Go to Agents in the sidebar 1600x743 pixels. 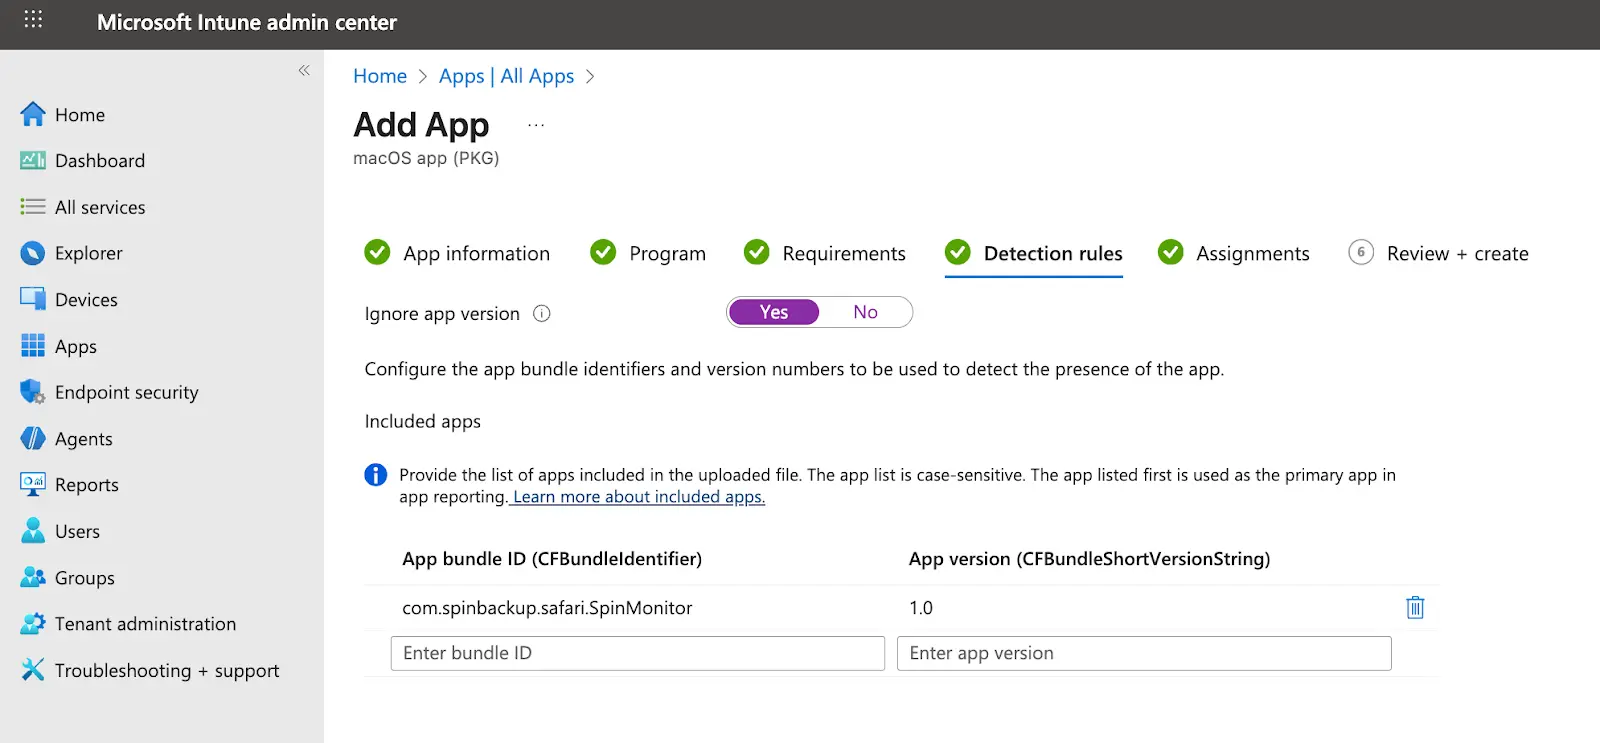point(83,439)
